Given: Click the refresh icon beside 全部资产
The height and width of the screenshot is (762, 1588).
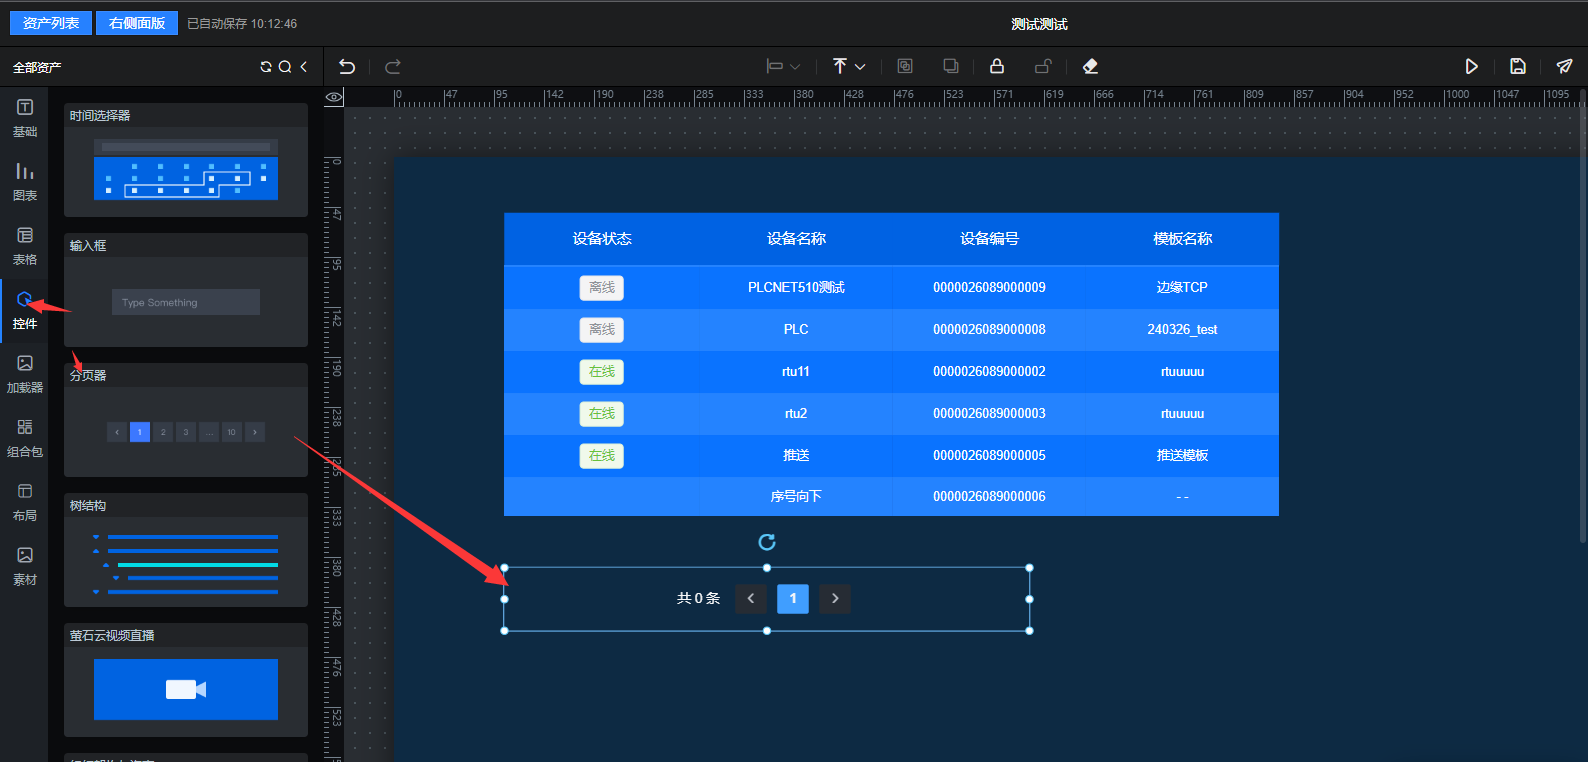Looking at the screenshot, I should (266, 67).
